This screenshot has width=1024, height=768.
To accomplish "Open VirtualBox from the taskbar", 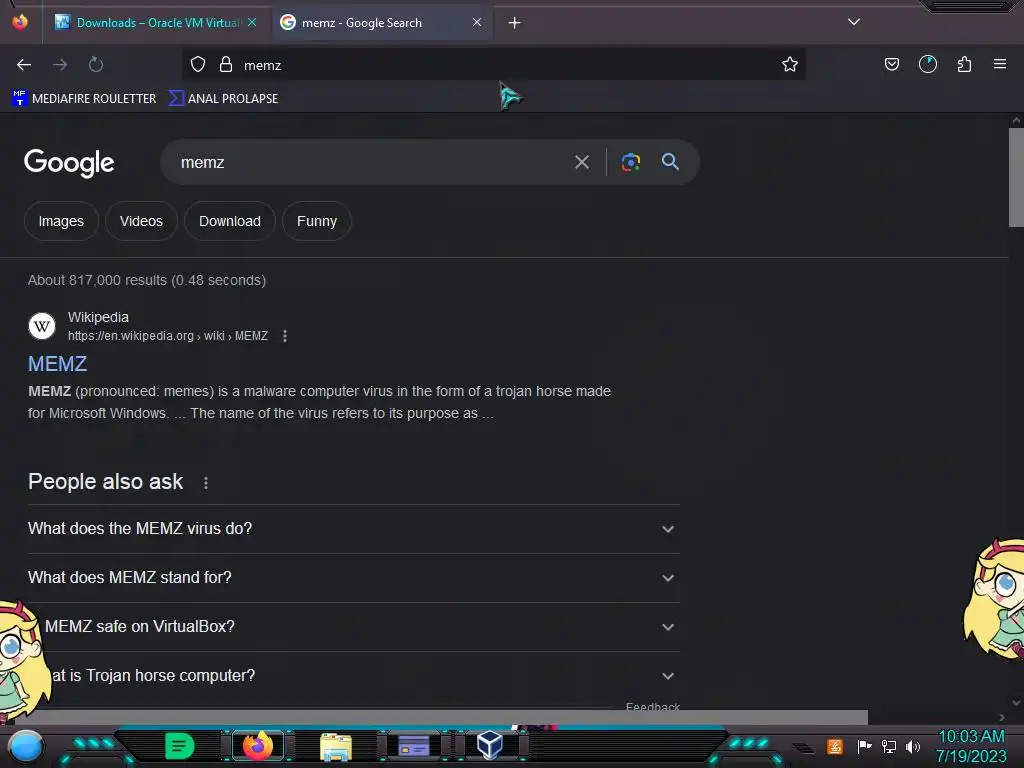I will tap(490, 745).
